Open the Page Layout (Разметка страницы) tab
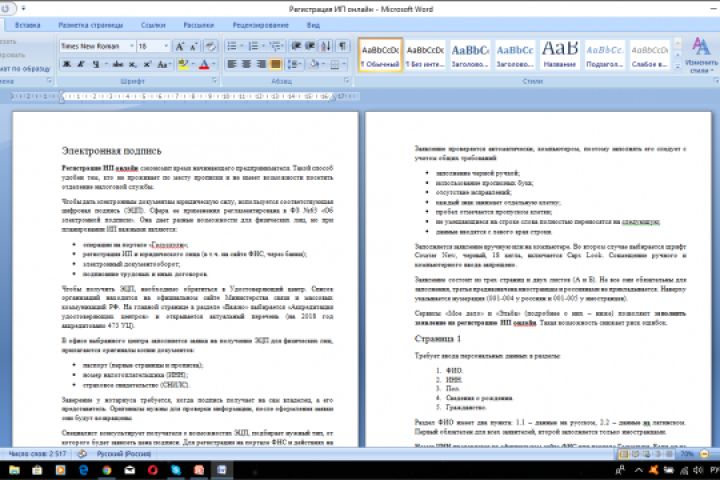Image resolution: width=720 pixels, height=480 pixels. click(90, 25)
